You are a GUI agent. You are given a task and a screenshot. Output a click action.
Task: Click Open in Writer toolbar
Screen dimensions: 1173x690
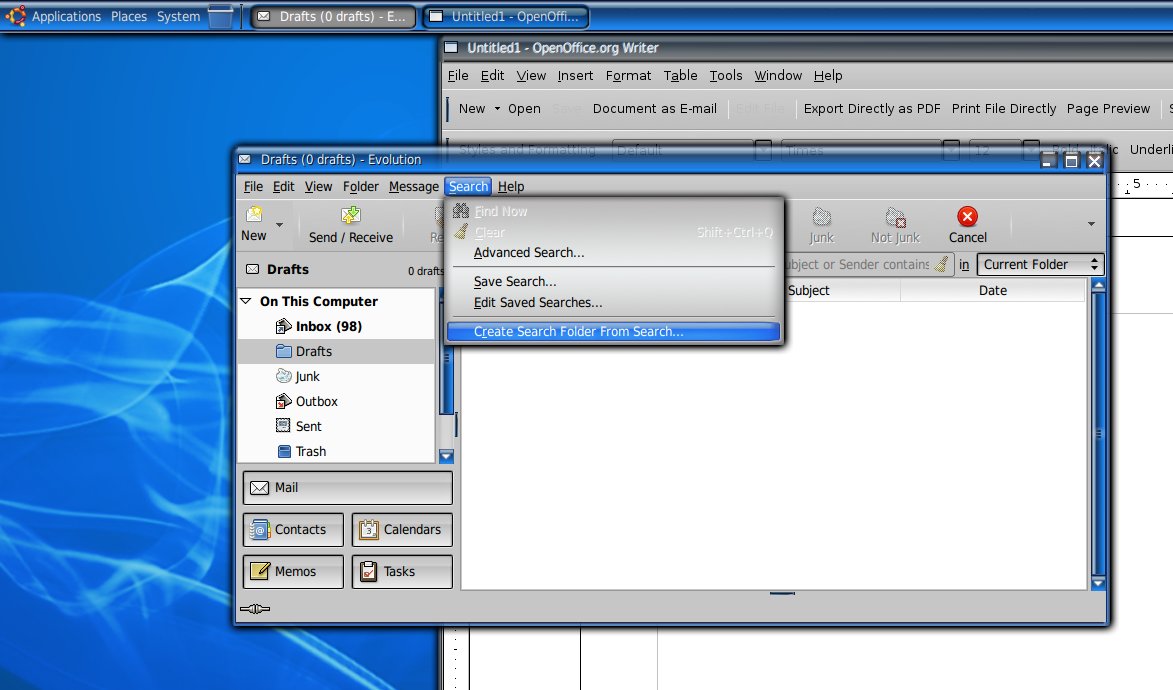click(x=524, y=109)
